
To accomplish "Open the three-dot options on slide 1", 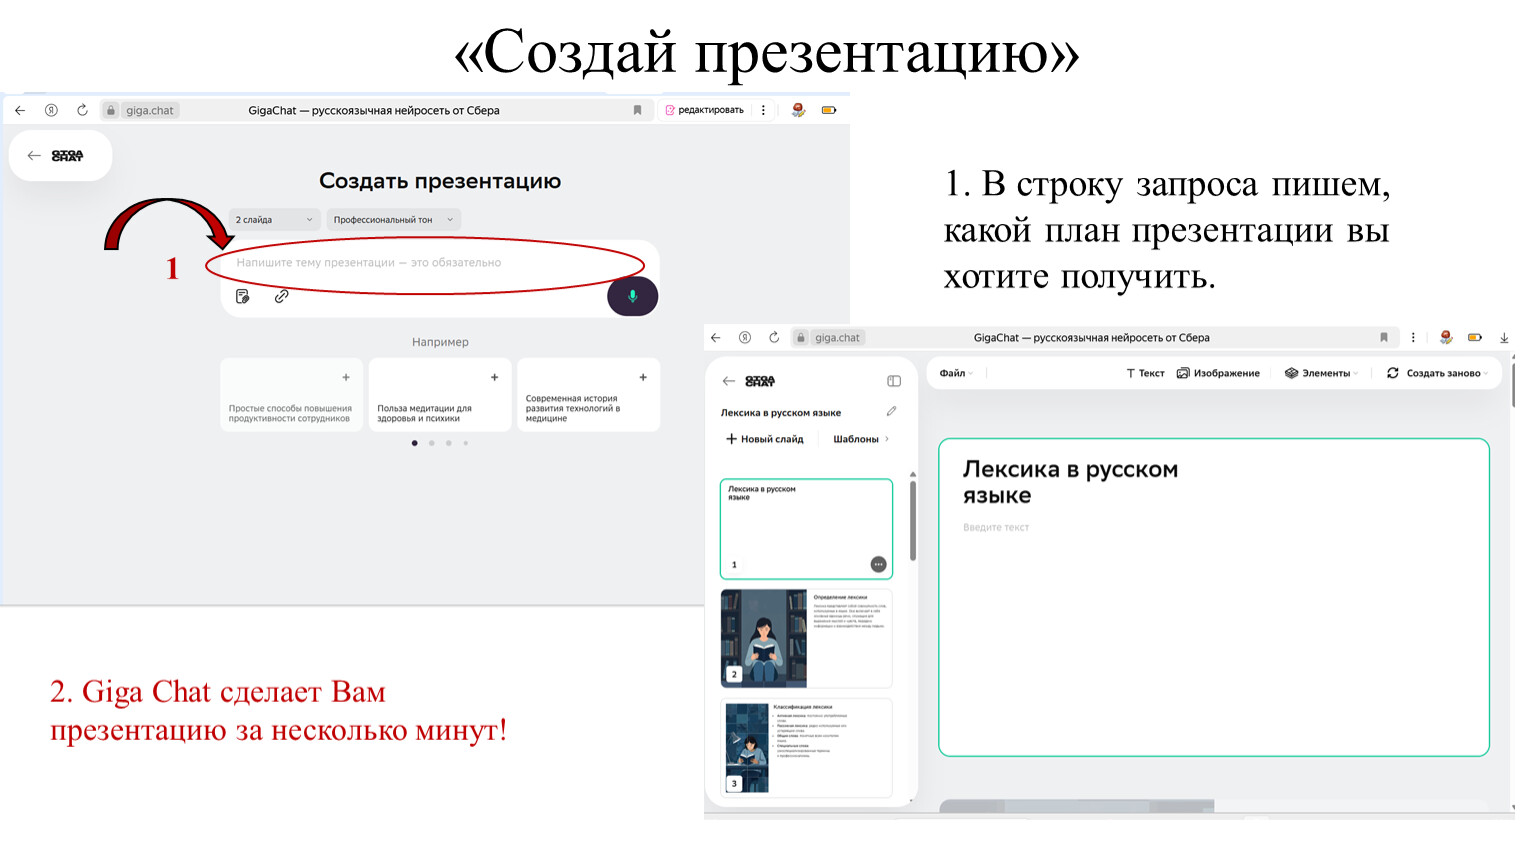I will click(x=878, y=564).
